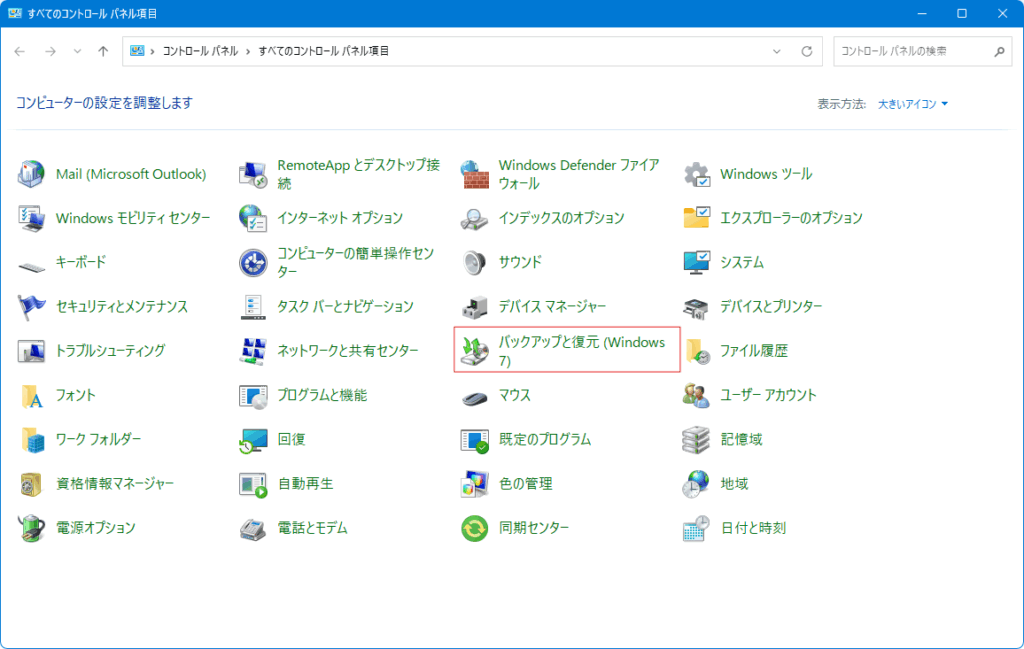Open 表示方法 大きいアイコン dropdown
Image resolution: width=1024 pixels, height=649 pixels.
(912, 104)
